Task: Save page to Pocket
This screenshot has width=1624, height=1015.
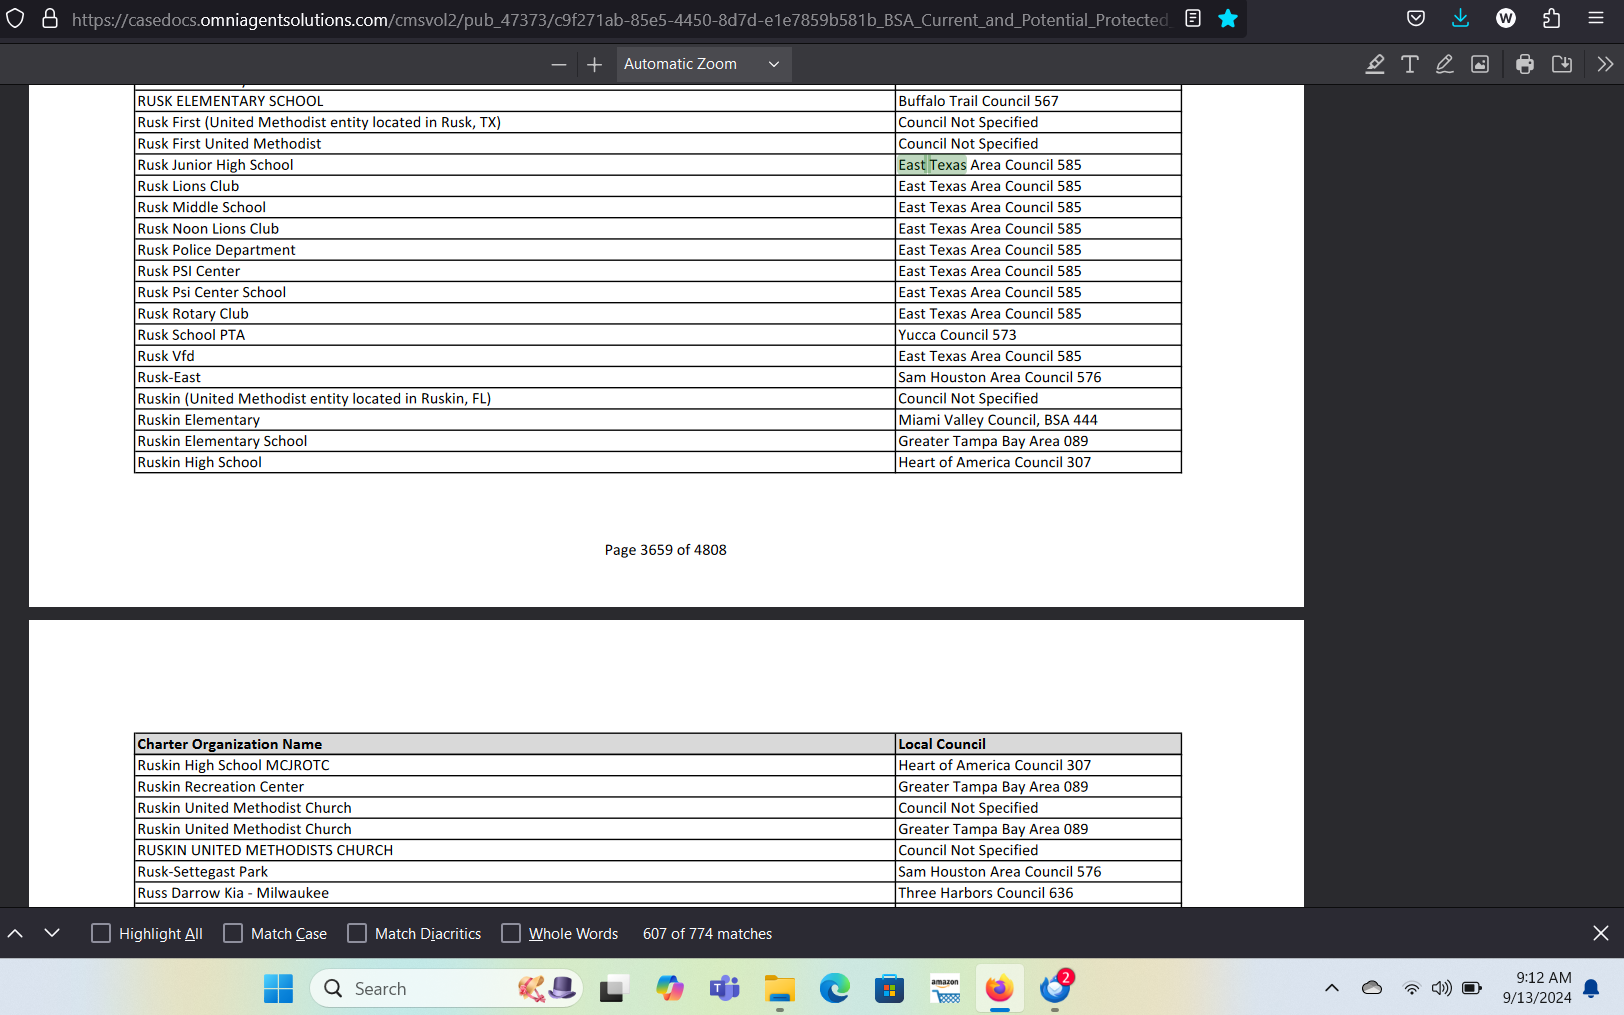Action: pos(1416,18)
